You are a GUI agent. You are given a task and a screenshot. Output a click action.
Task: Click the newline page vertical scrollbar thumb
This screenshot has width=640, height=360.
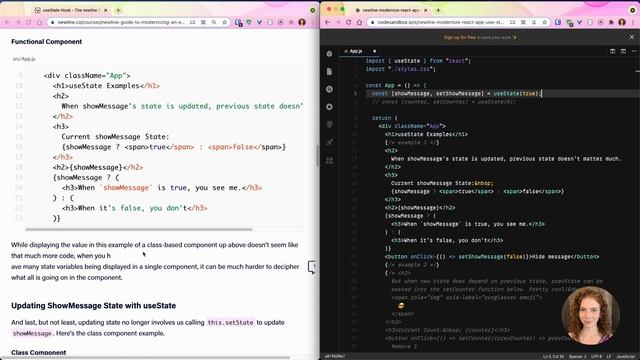[x=318, y=156]
